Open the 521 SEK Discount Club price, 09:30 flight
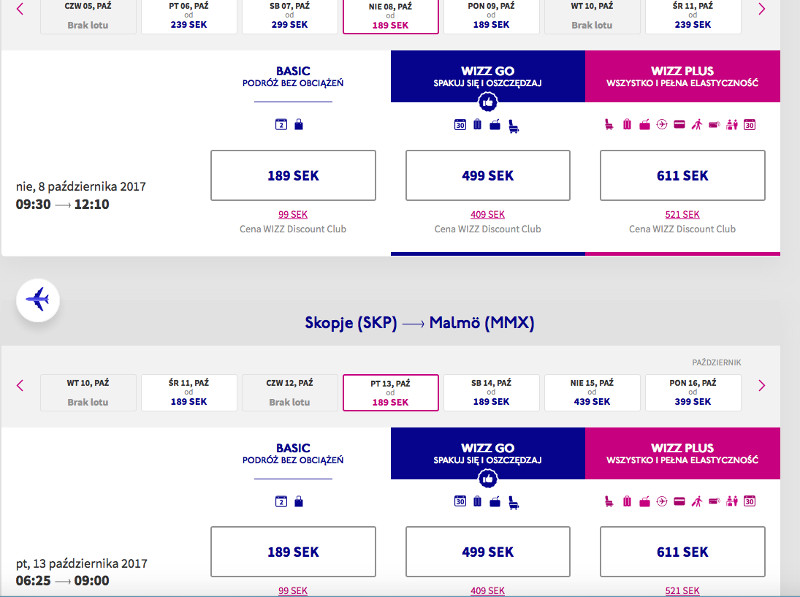800x597 pixels. [683, 214]
